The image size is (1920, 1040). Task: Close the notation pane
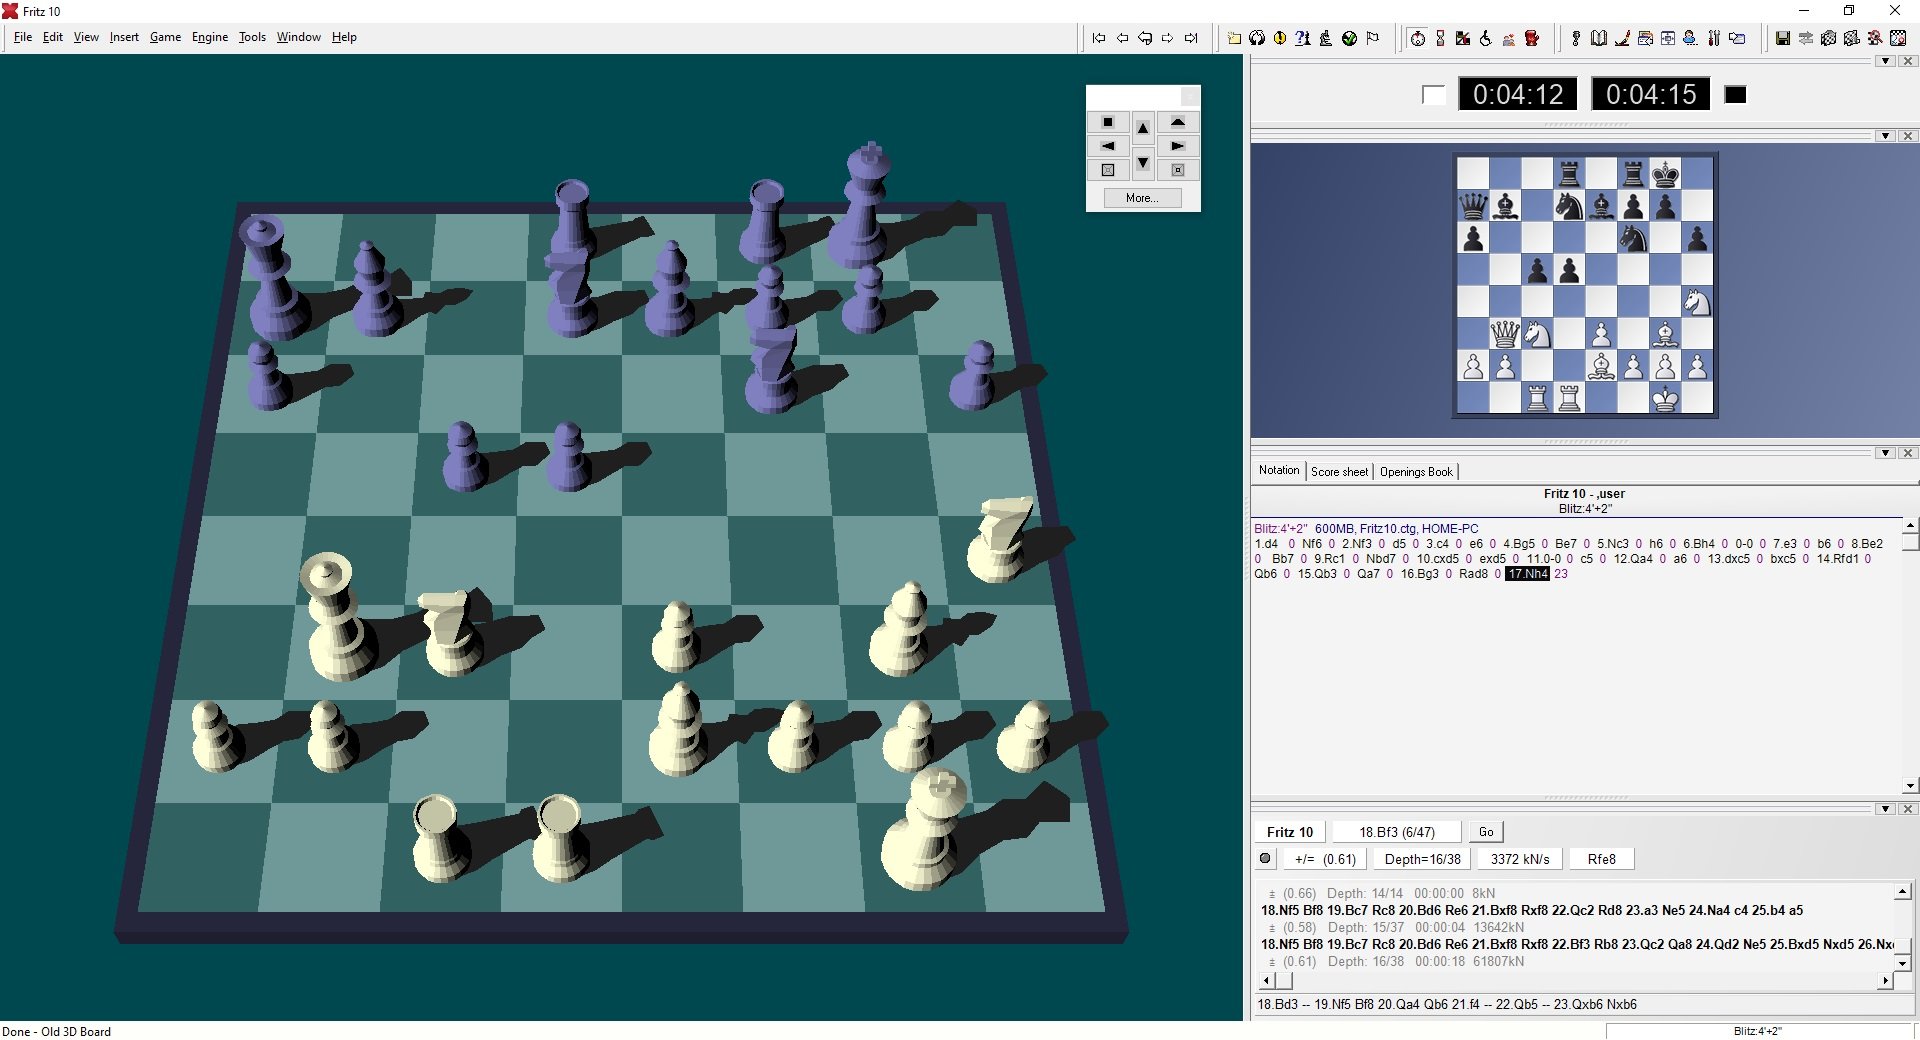tap(1908, 453)
